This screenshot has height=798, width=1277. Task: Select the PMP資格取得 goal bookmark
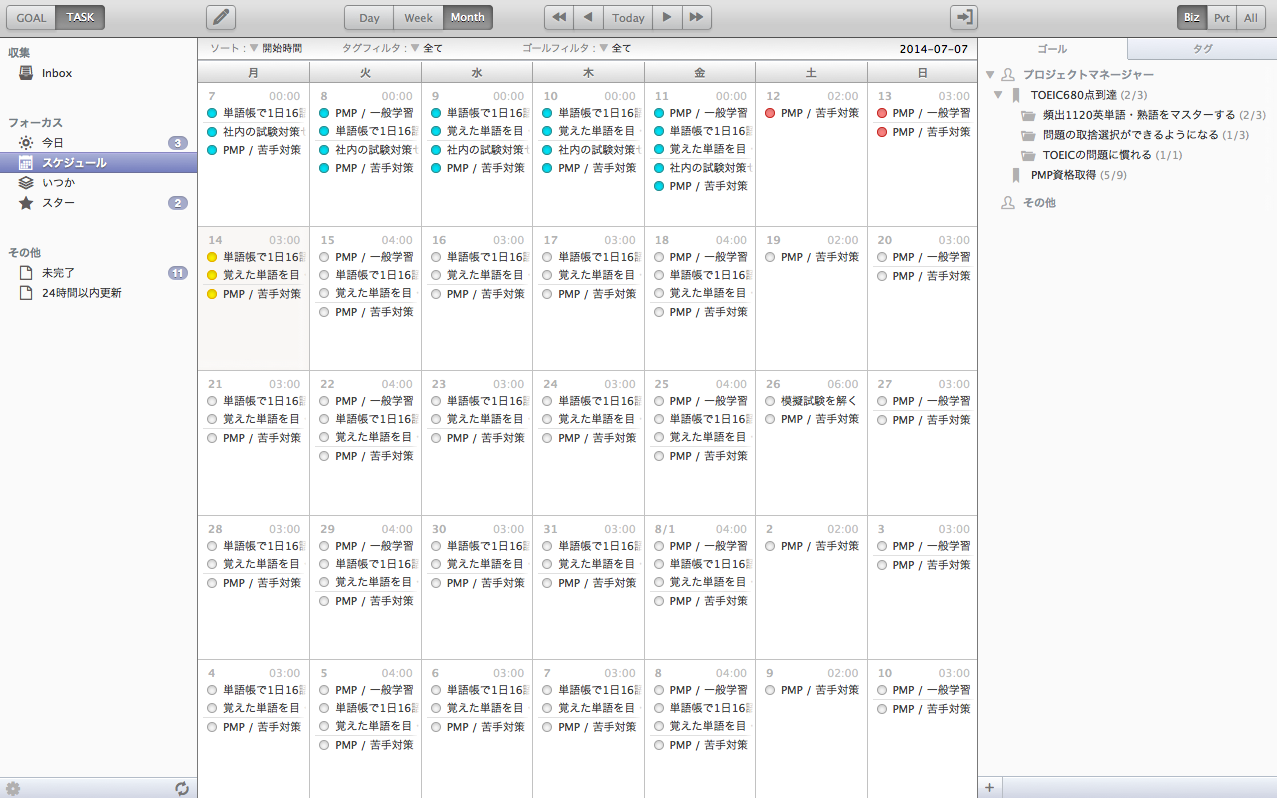point(1016,175)
